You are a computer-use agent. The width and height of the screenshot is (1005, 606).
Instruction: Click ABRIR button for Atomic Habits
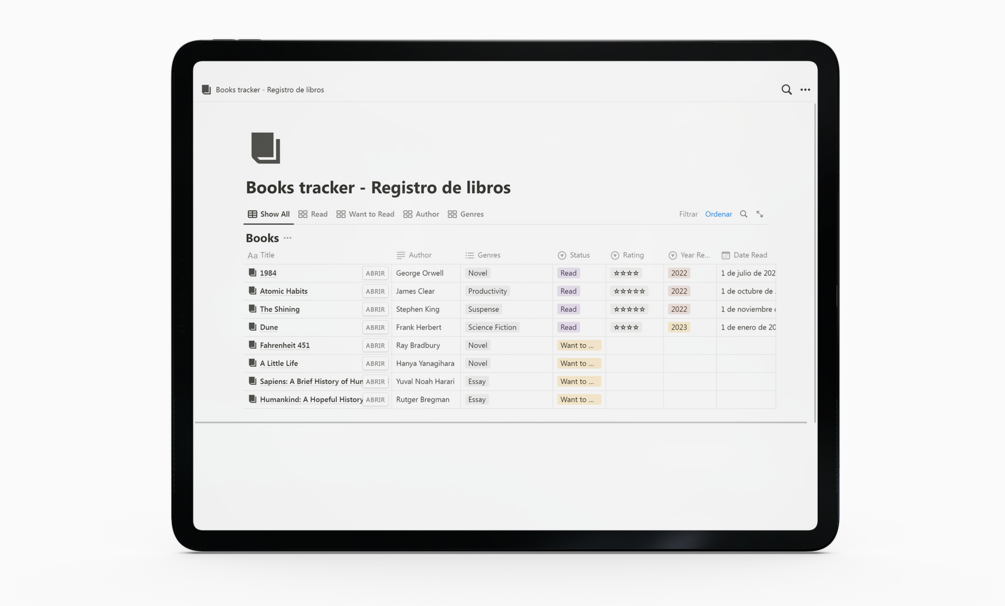pyautogui.click(x=375, y=291)
